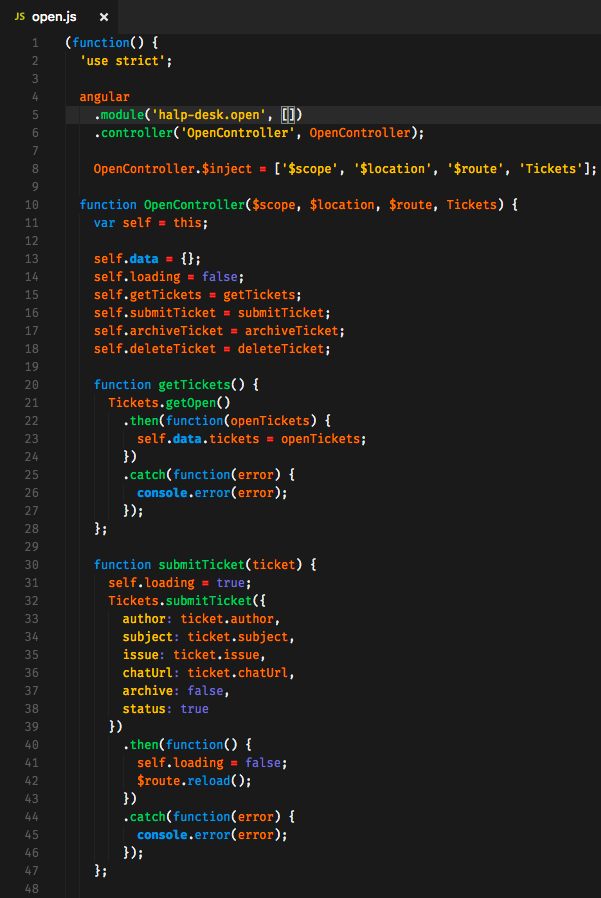Click author property on line 33
The image size is (601, 898).
(x=144, y=619)
